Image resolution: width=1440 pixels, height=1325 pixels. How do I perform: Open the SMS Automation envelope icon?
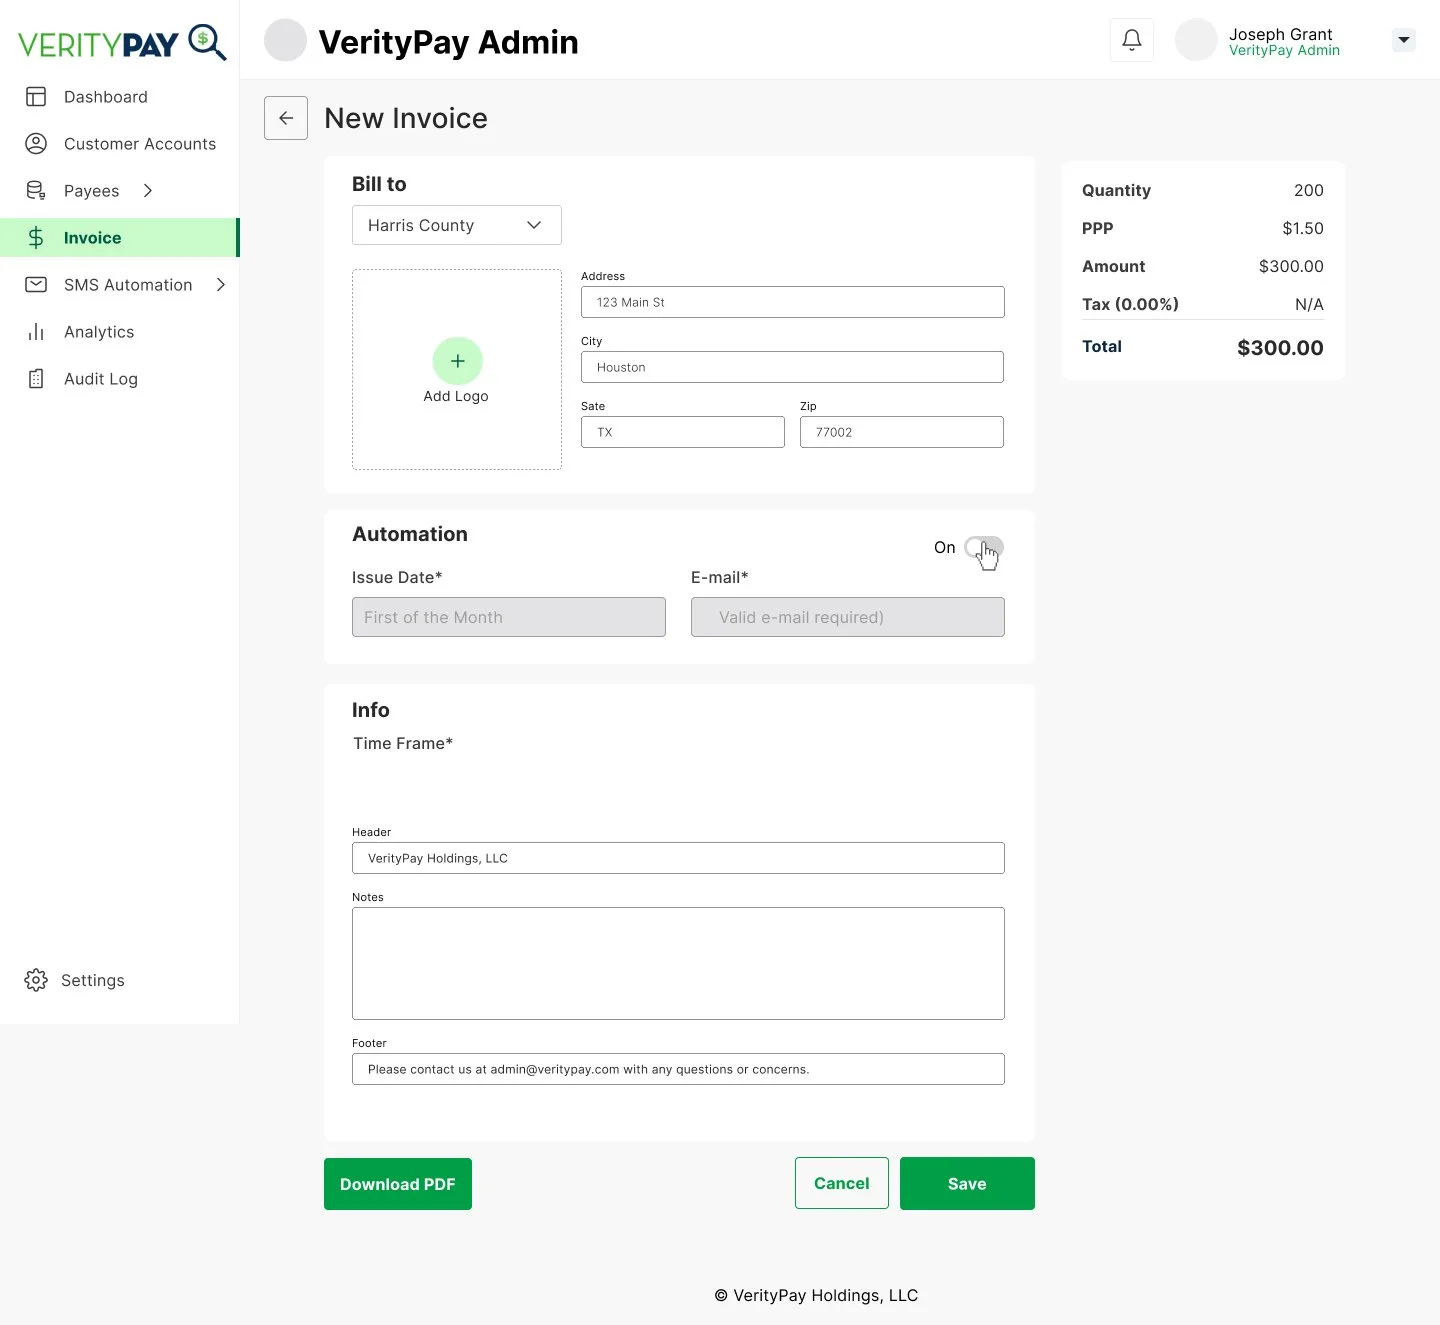[36, 284]
